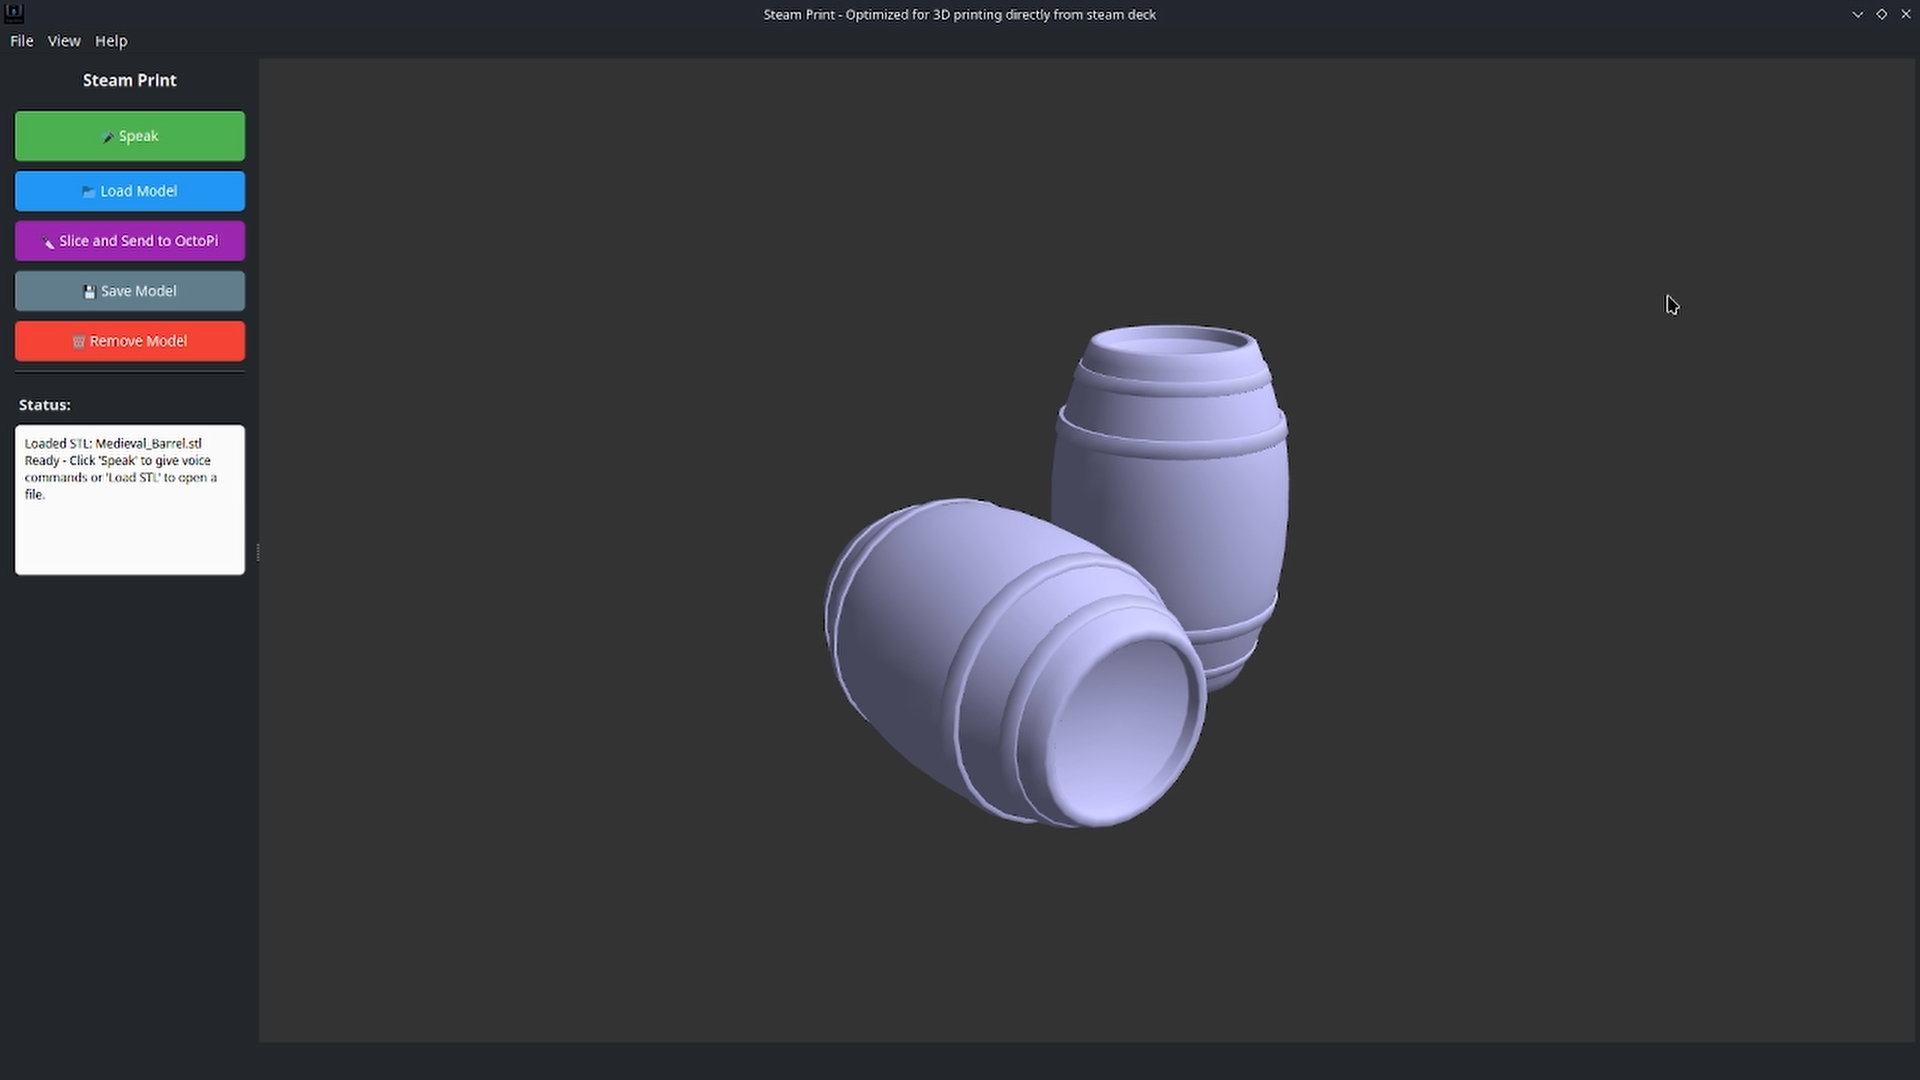Click the Steam Print sidebar heading
The height and width of the screenshot is (1080, 1920).
tap(130, 80)
